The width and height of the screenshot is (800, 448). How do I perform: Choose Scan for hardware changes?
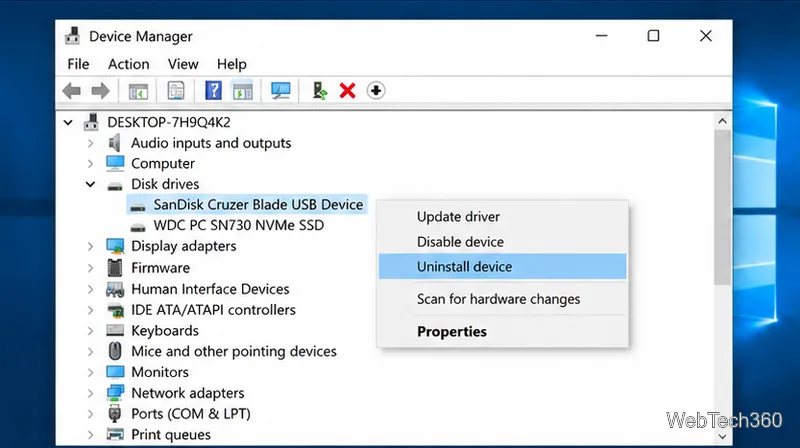502,299
